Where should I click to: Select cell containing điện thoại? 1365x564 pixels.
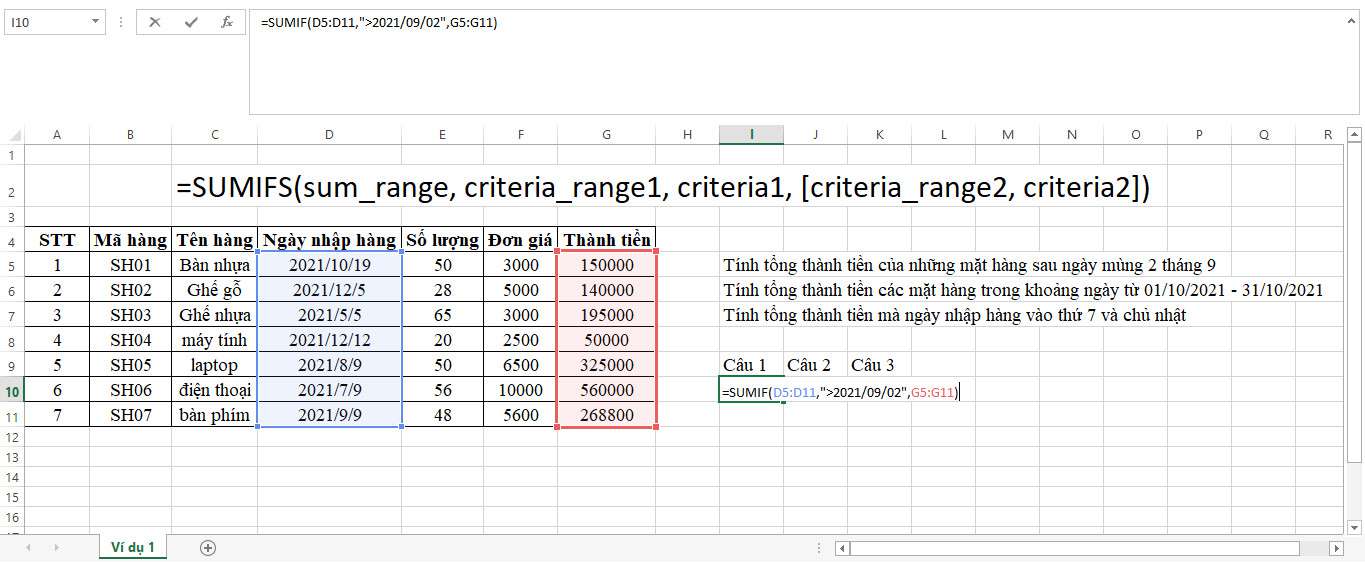215,390
